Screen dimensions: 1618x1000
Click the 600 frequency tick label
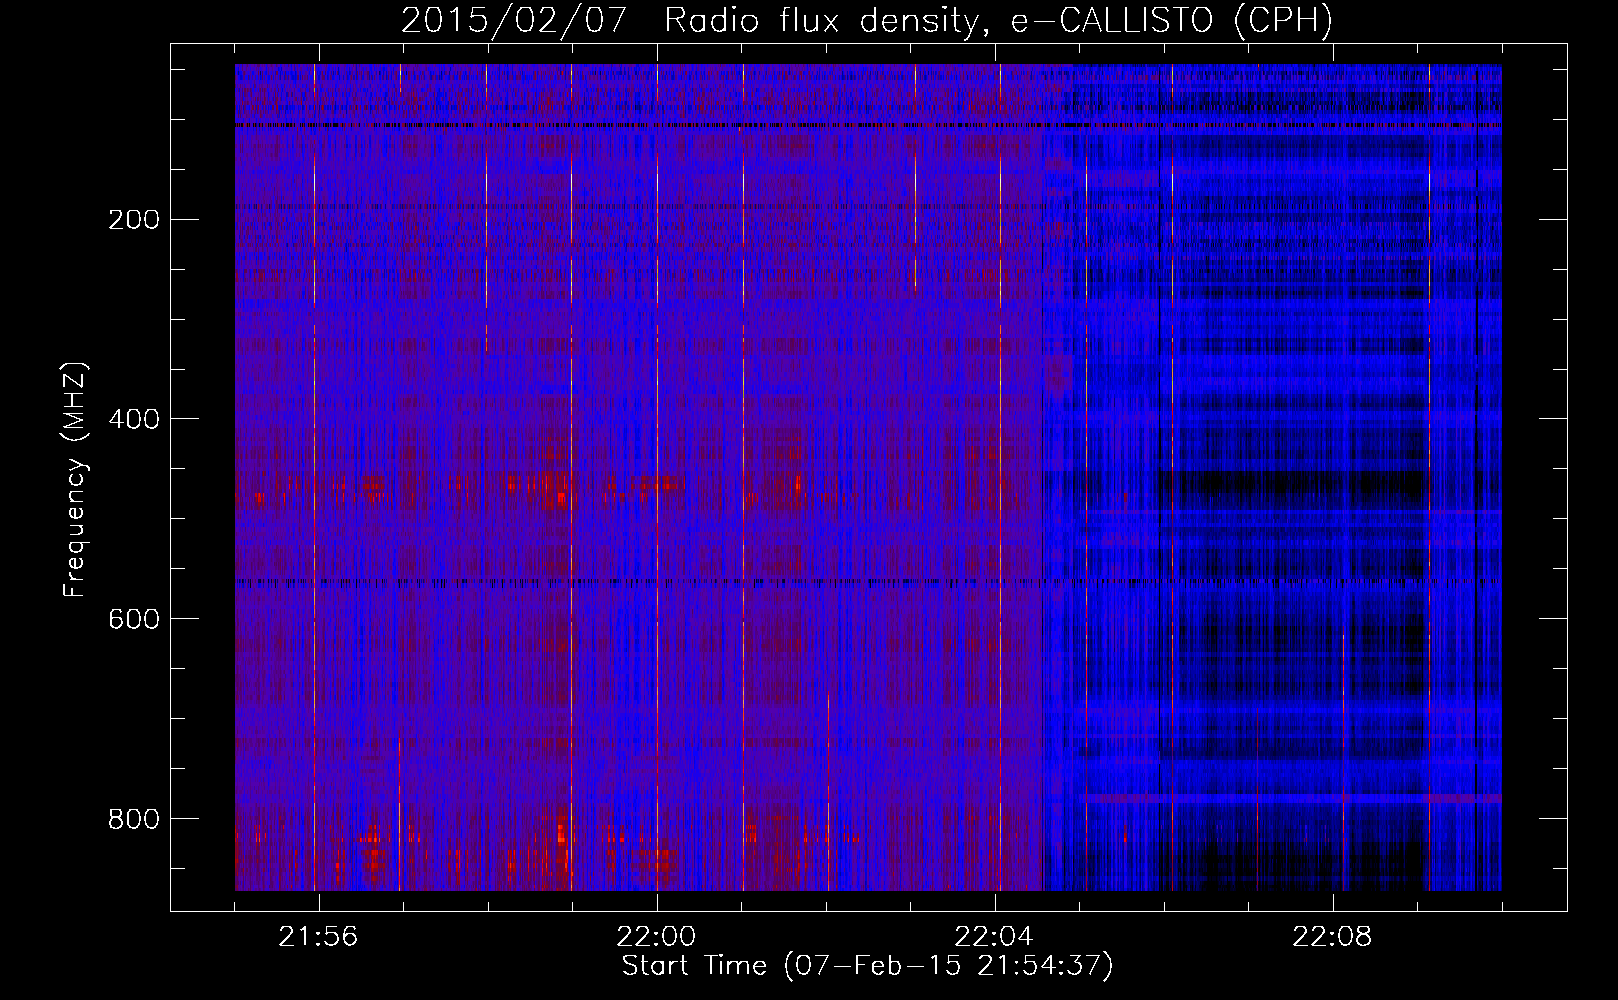click(133, 620)
